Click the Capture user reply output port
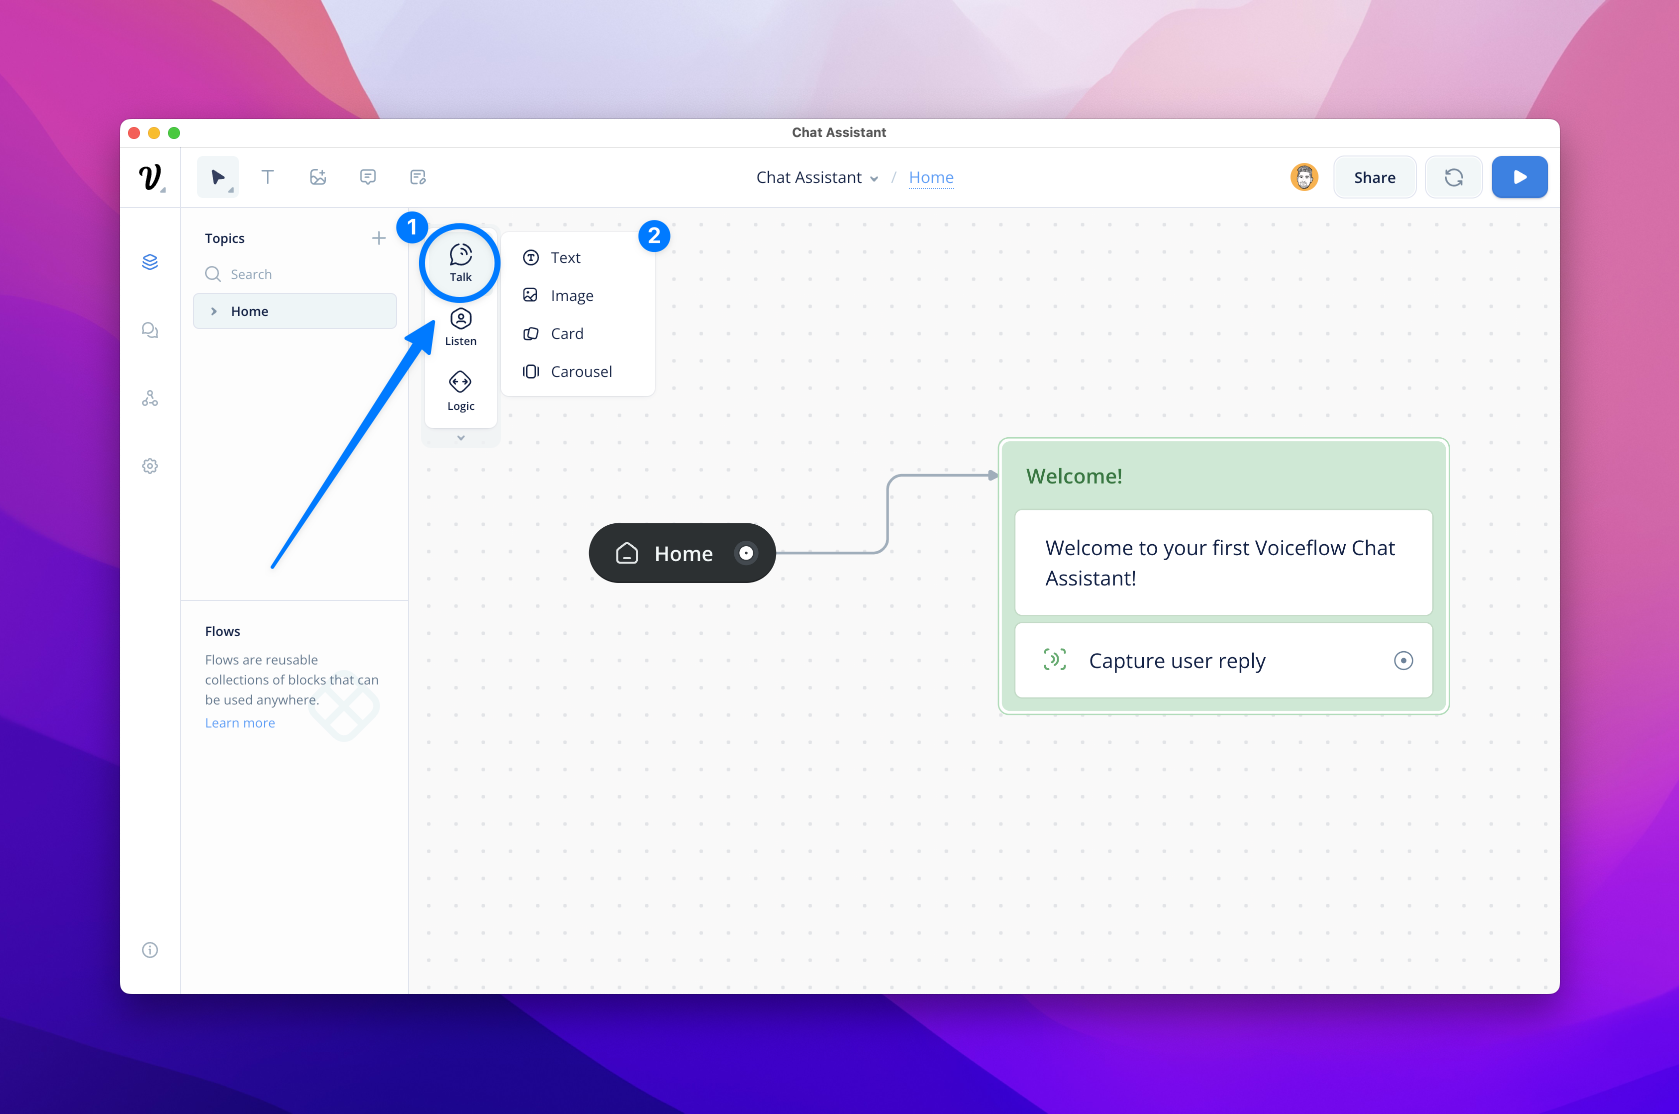Viewport: 1679px width, 1114px height. pyautogui.click(x=1404, y=660)
